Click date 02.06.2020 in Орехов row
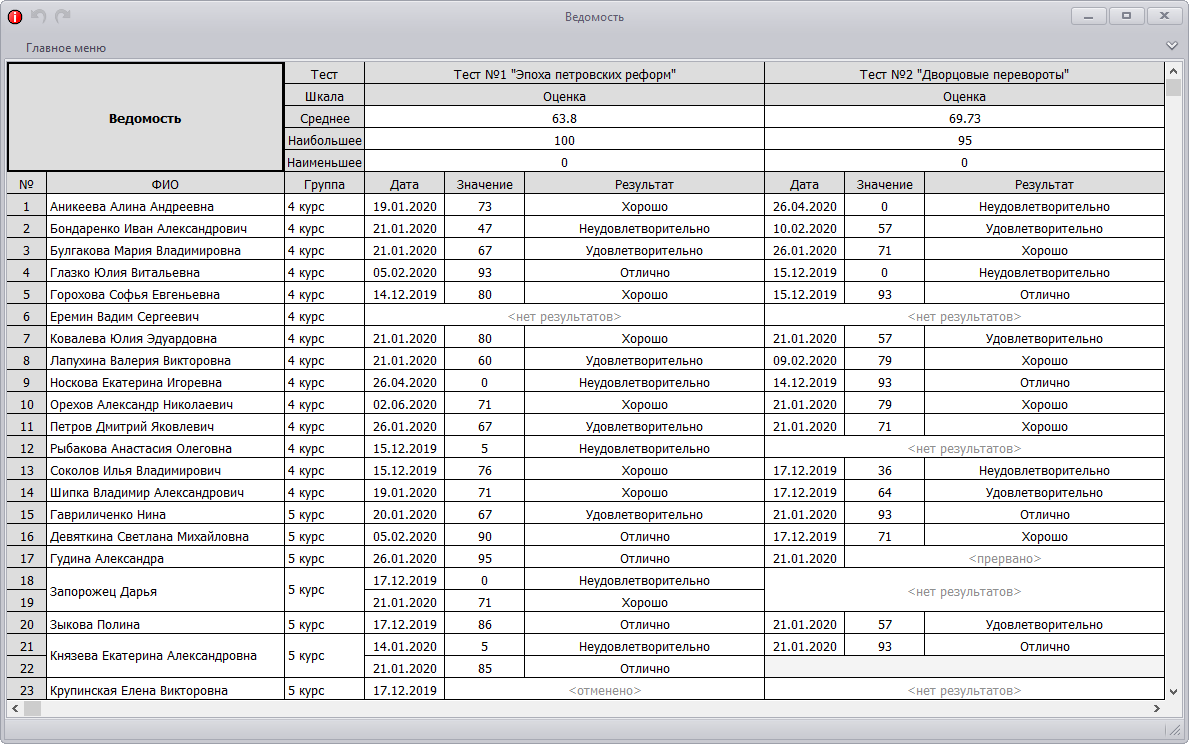Screen dimensions: 1189x744 click(x=404, y=403)
